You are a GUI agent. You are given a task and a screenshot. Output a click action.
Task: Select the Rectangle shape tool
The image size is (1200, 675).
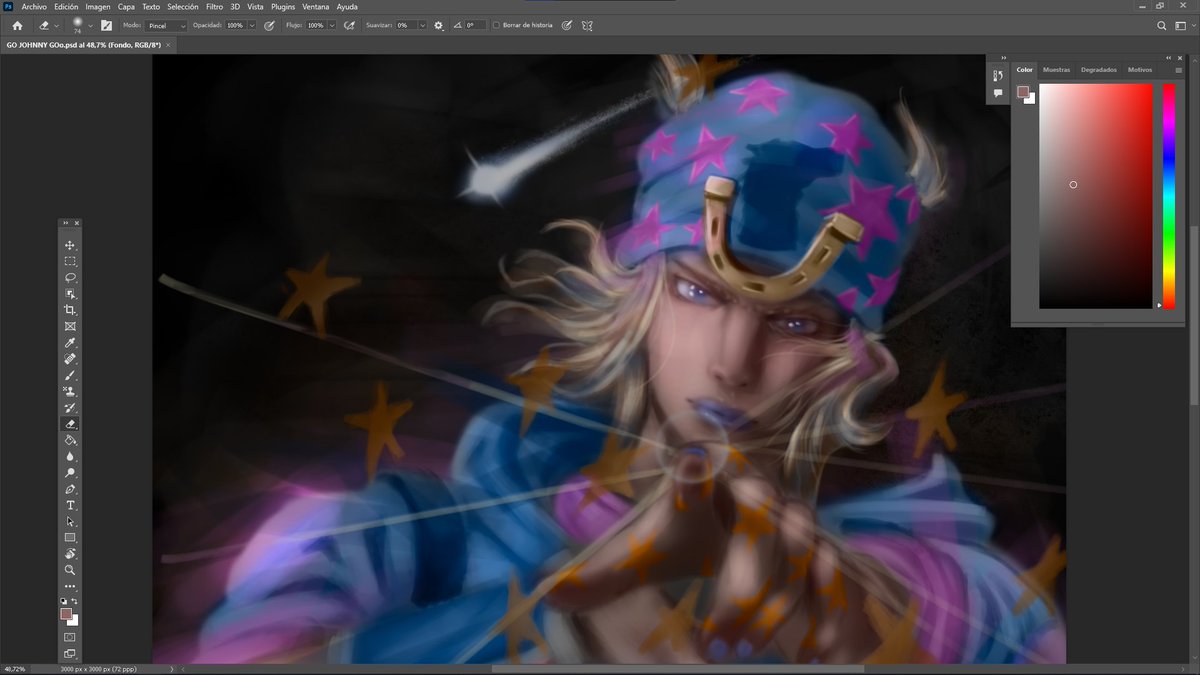[70, 538]
